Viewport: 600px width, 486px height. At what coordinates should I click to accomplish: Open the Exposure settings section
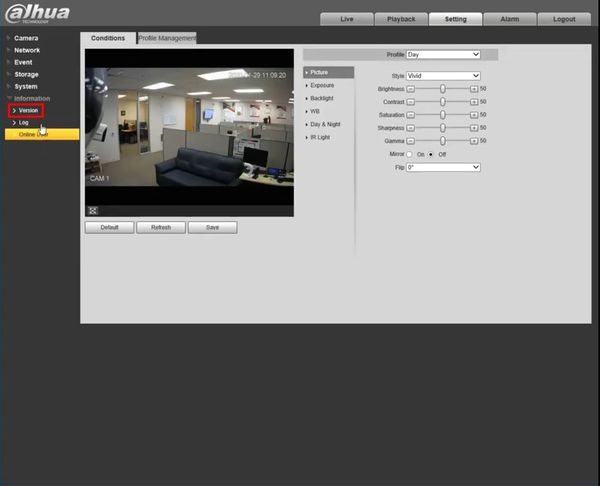322,85
